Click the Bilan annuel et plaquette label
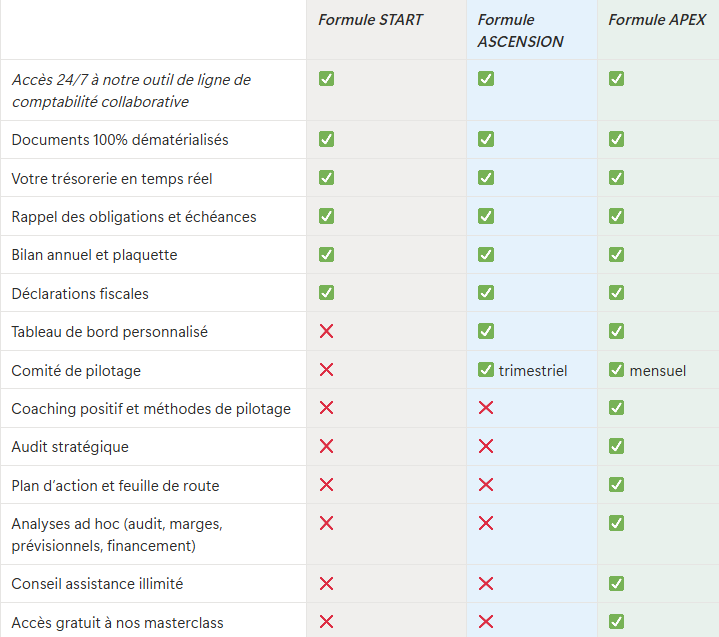This screenshot has width=719, height=637. coord(94,255)
